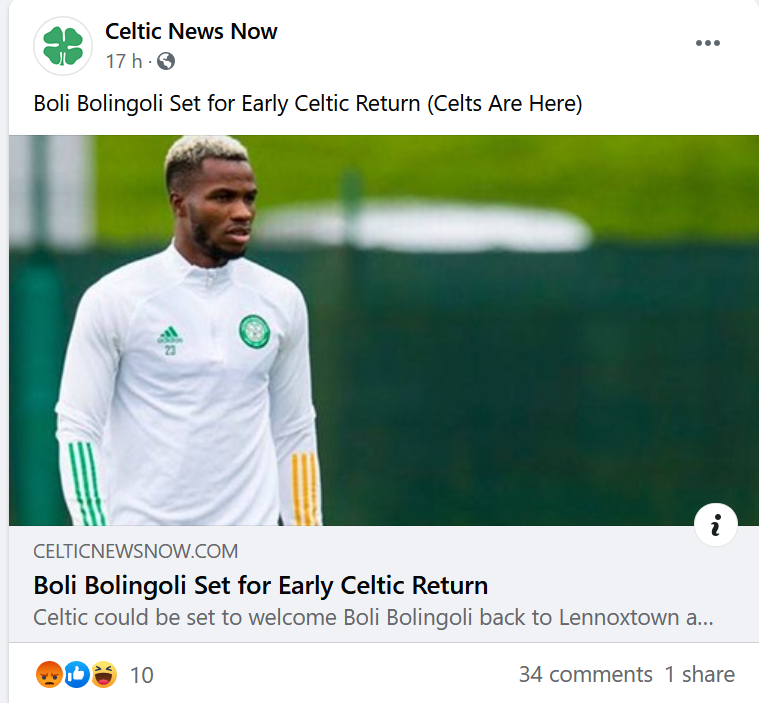Click the Celtic News Now shamrock avatar
The image size is (759, 703).
[x=63, y=46]
